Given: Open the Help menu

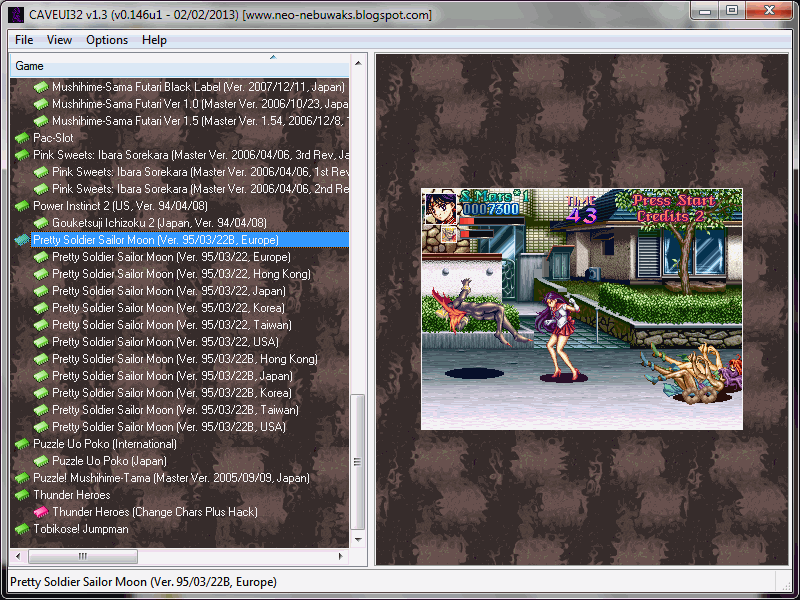Looking at the screenshot, I should point(154,40).
